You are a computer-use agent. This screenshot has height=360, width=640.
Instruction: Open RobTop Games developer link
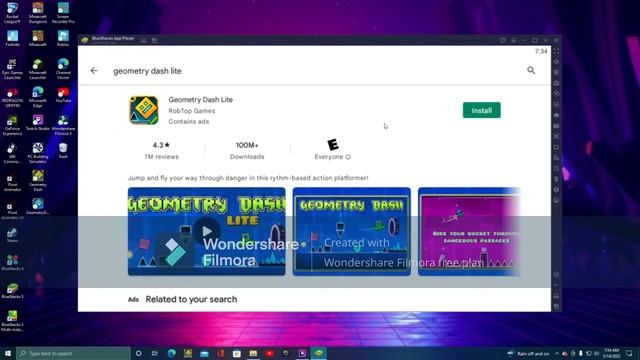pyautogui.click(x=191, y=111)
